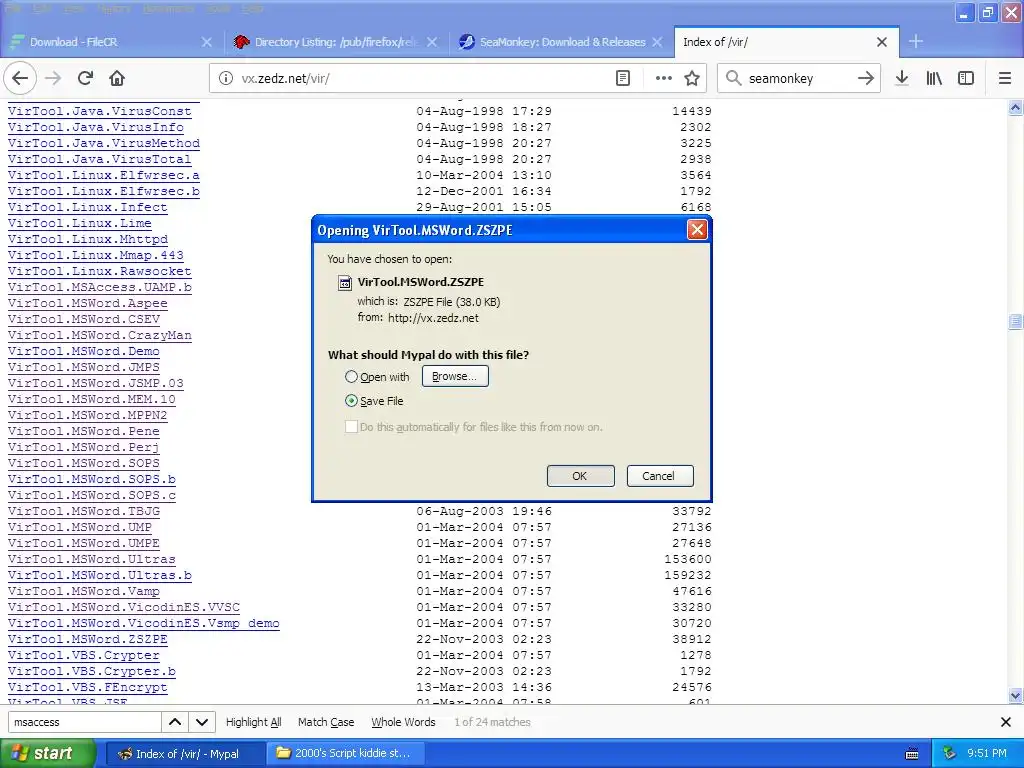Open VirTool.VBS.Crypter link
1024x768 pixels.
point(84,655)
